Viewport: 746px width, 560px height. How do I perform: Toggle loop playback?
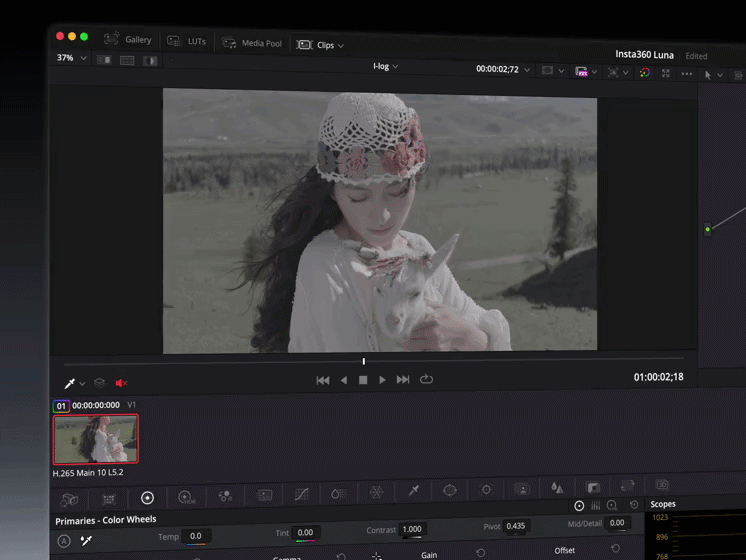426,379
